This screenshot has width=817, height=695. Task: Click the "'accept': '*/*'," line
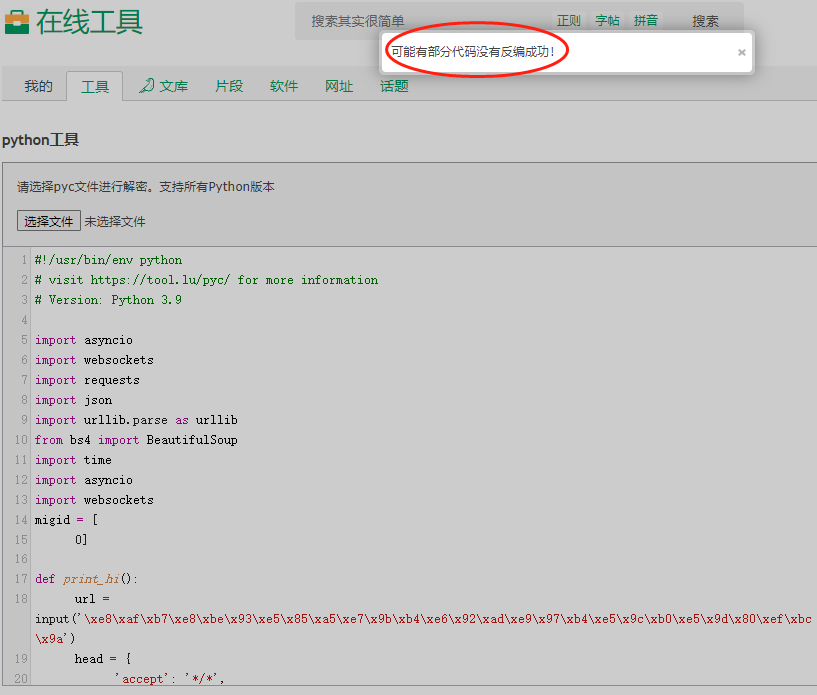(x=169, y=678)
